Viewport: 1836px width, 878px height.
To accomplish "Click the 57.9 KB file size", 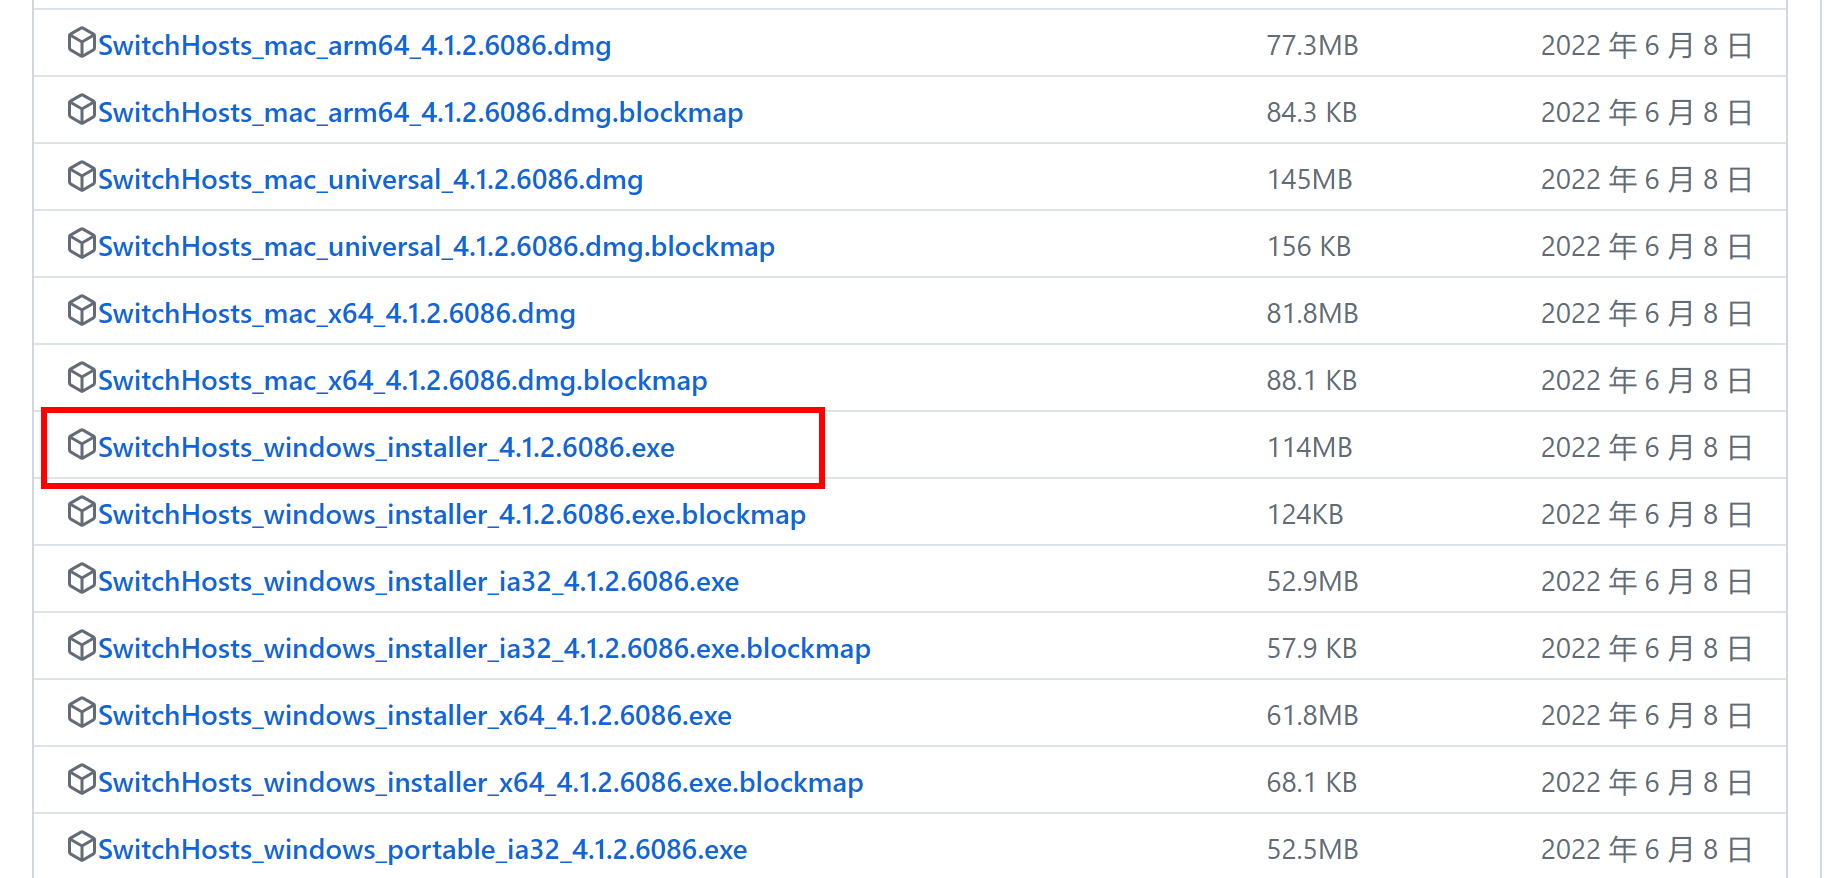I will (1312, 649).
